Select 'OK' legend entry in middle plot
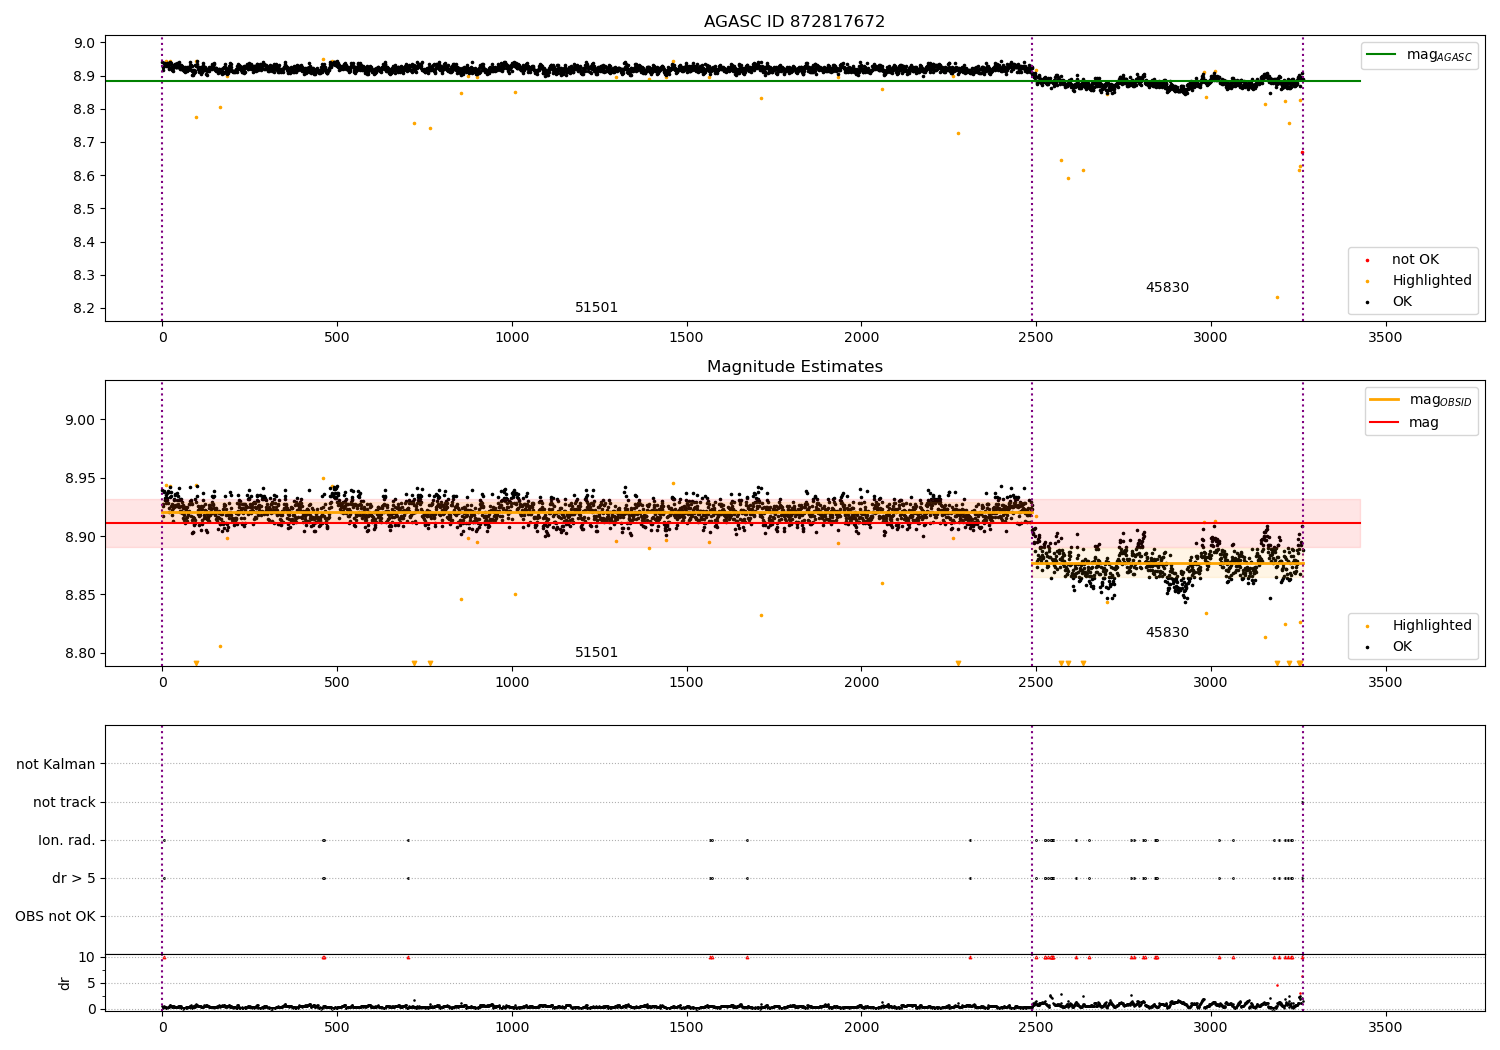The width and height of the screenshot is (1500, 1050). [x=1402, y=646]
